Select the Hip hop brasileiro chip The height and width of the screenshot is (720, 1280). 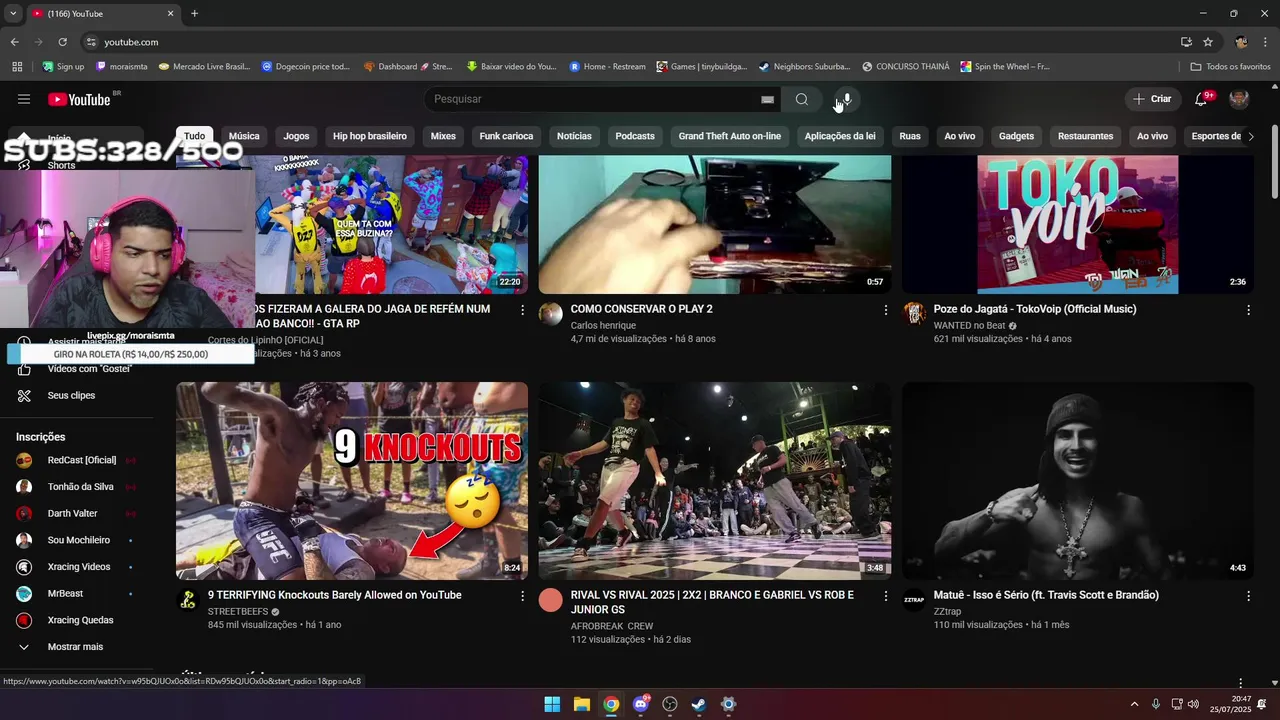[x=370, y=136]
